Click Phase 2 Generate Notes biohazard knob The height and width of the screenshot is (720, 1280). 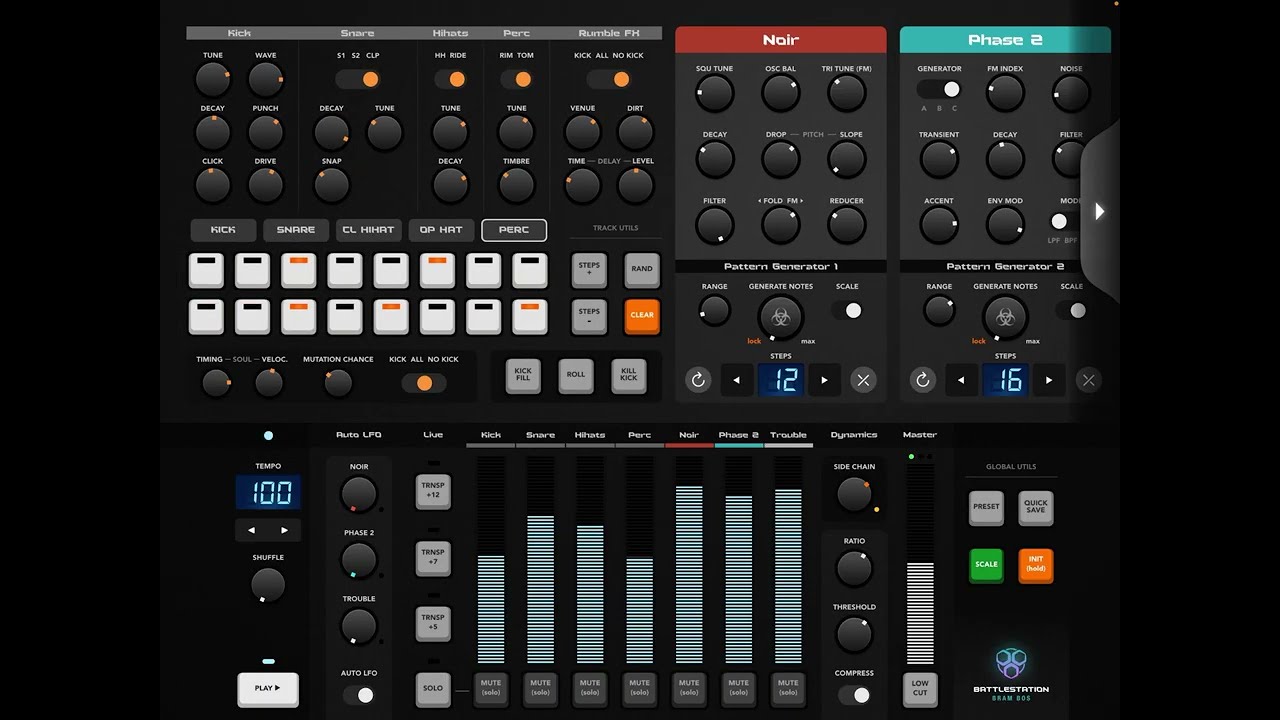point(1005,318)
